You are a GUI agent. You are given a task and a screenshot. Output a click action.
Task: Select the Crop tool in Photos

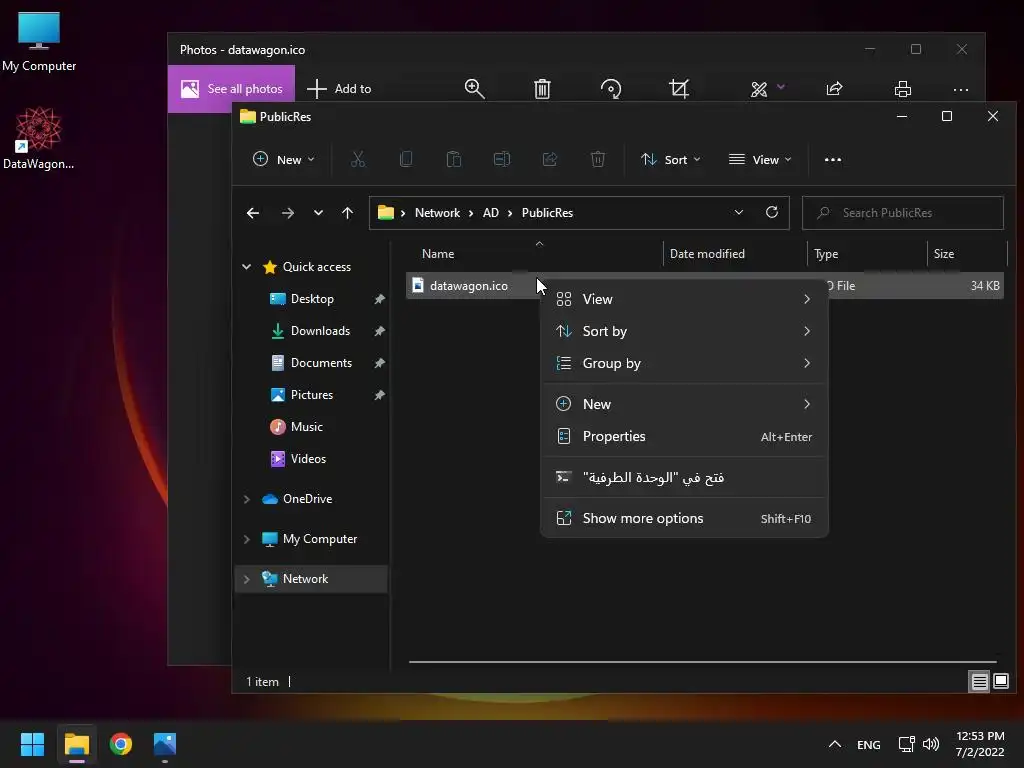tap(679, 89)
